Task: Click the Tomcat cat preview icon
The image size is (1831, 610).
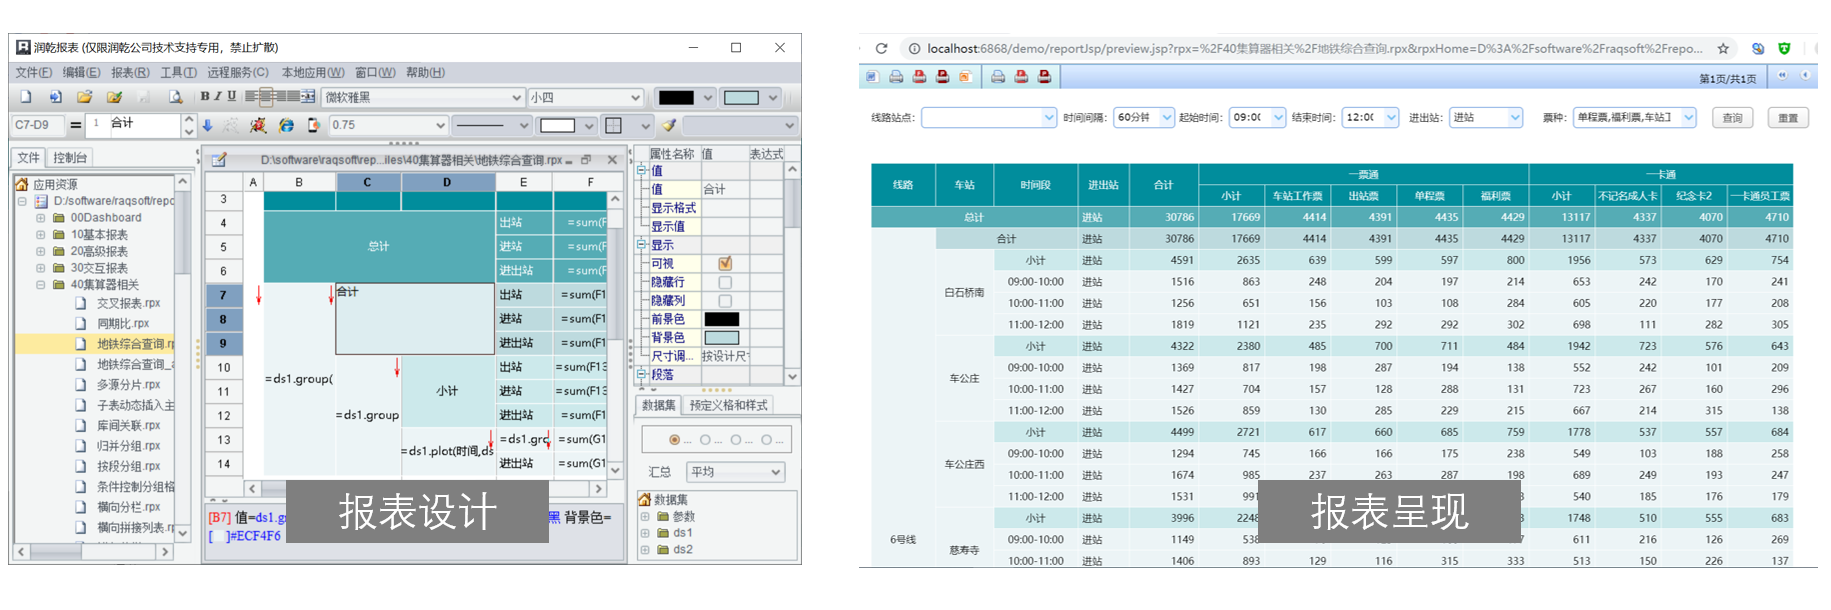Action: point(258,125)
